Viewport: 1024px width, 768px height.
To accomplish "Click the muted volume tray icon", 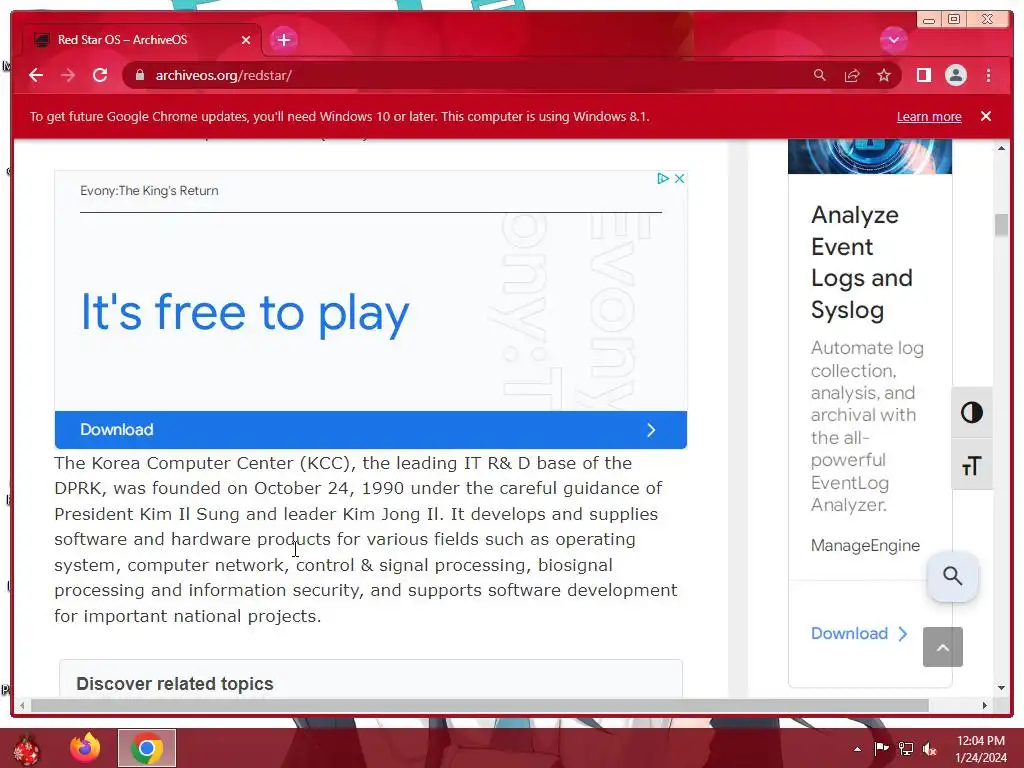I will click(929, 749).
